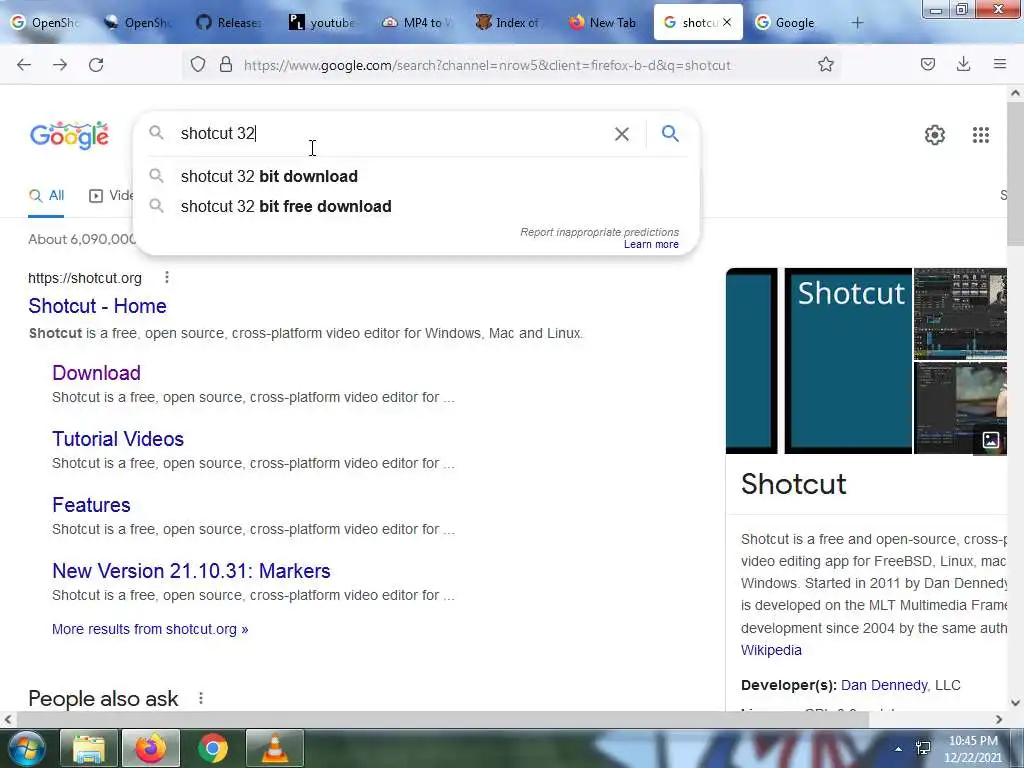The width and height of the screenshot is (1024, 768).
Task: Open Windows Start menu orb
Action: point(26,748)
